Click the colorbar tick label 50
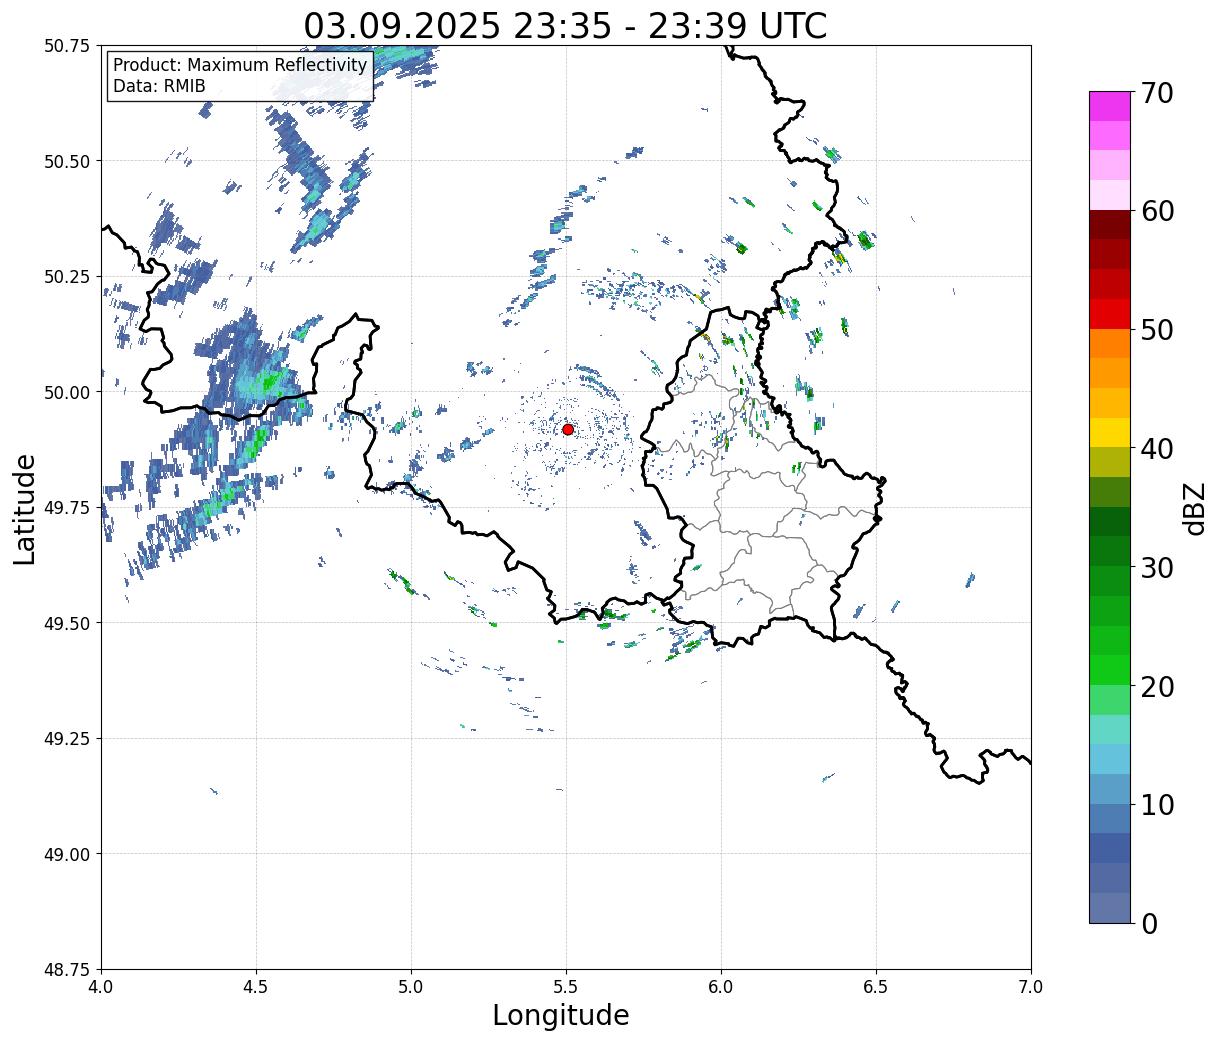Image resolution: width=1219 pixels, height=1040 pixels. coord(1157,330)
